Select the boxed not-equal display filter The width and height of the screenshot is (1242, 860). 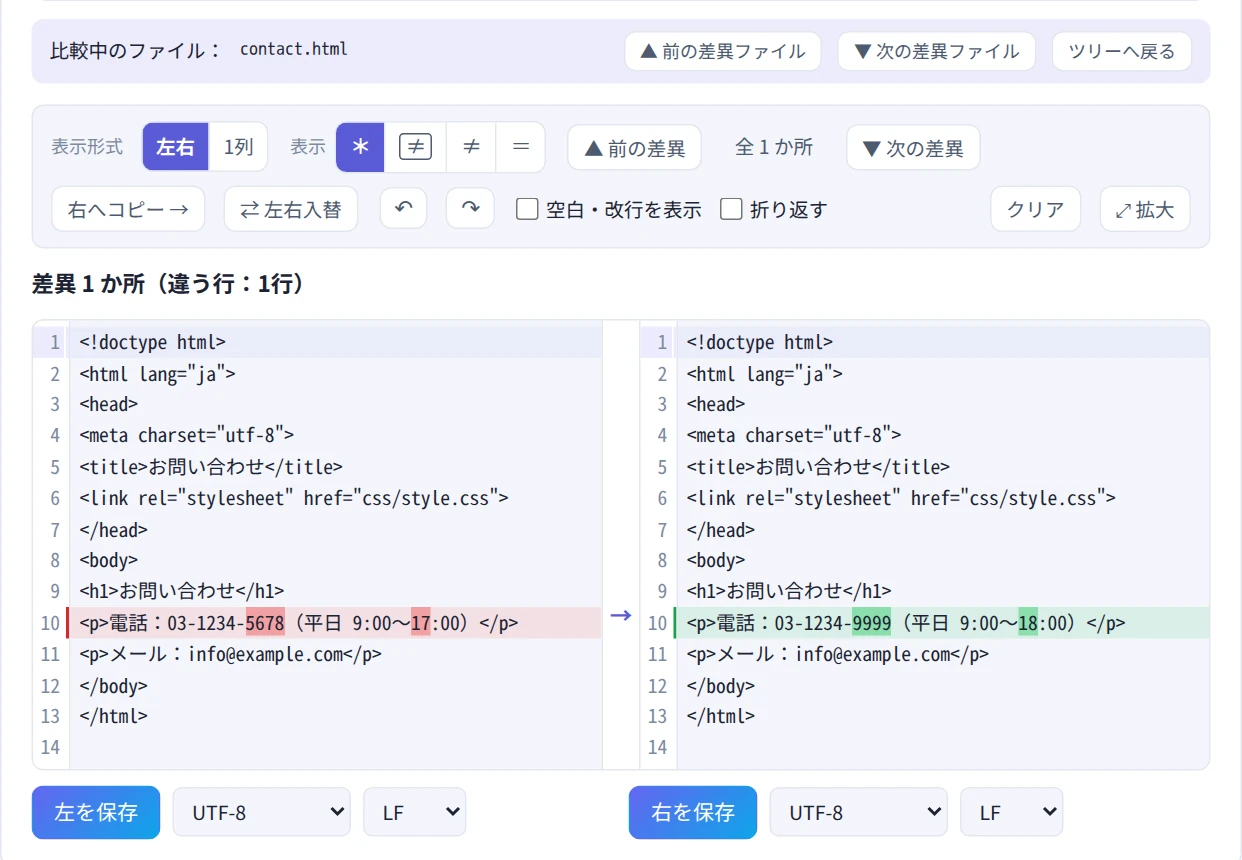[415, 147]
